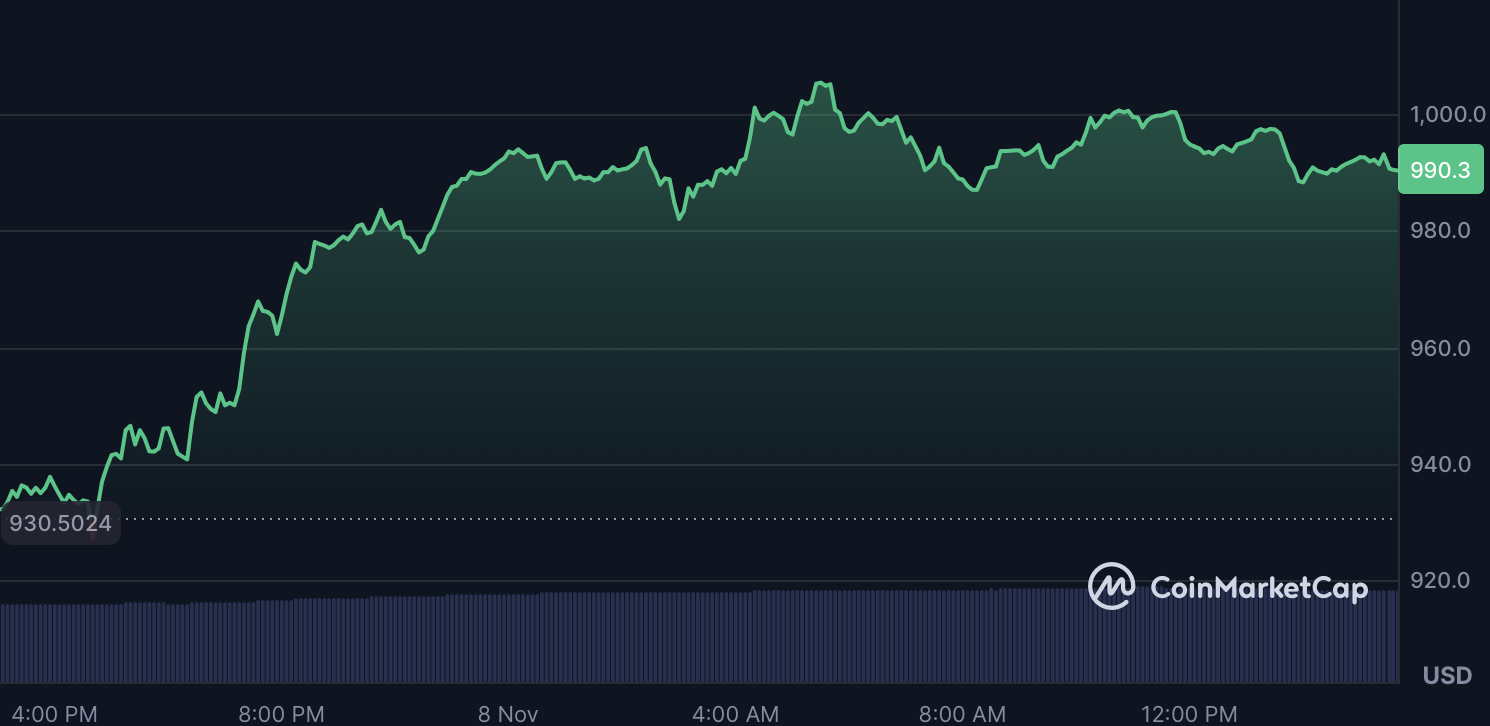This screenshot has height=726, width=1490.
Task: Select the green current price marker showing 990.3
Action: (x=1440, y=169)
